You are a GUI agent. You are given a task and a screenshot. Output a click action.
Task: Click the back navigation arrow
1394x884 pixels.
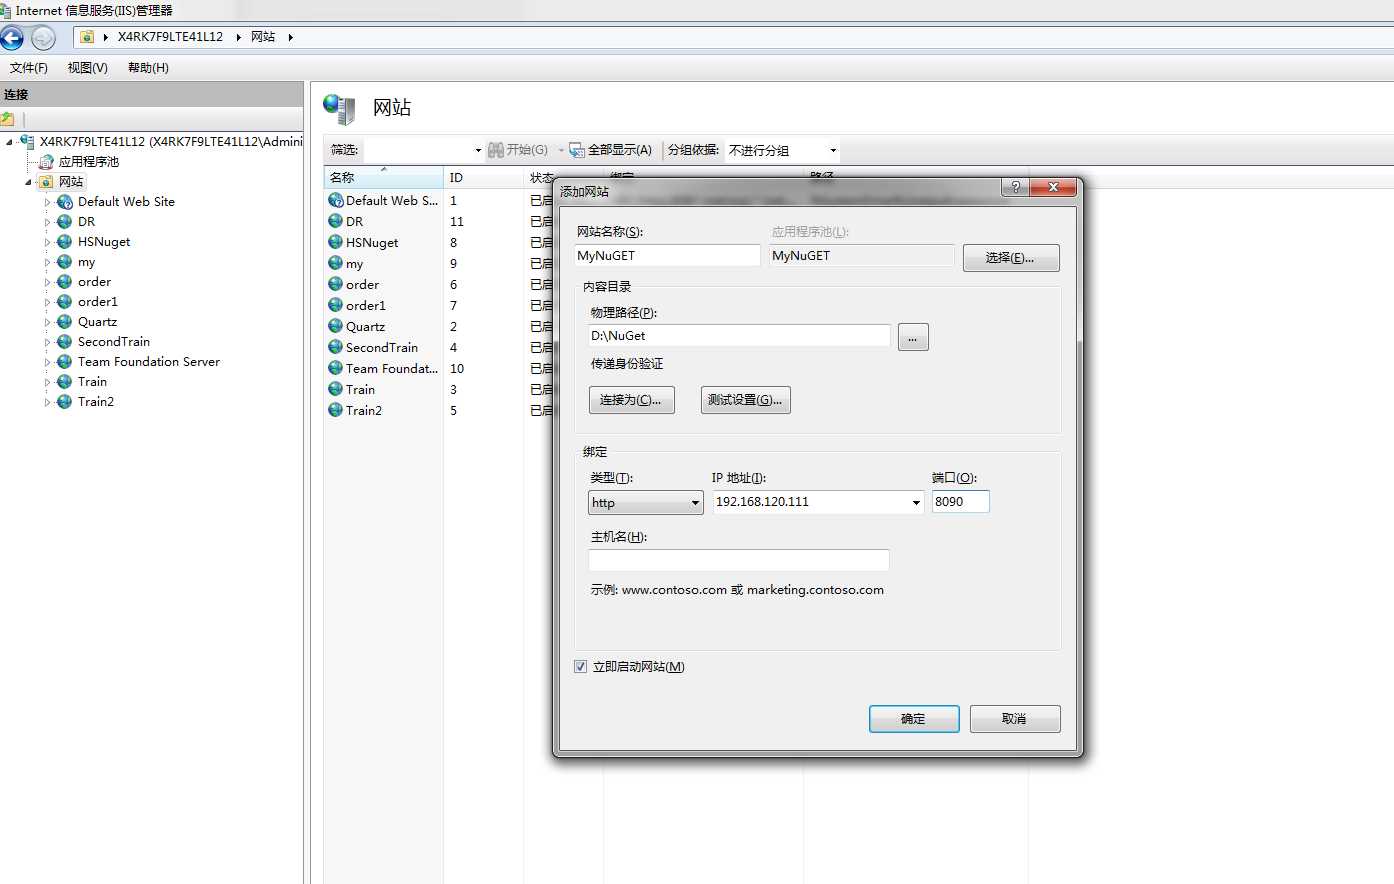coord(12,38)
